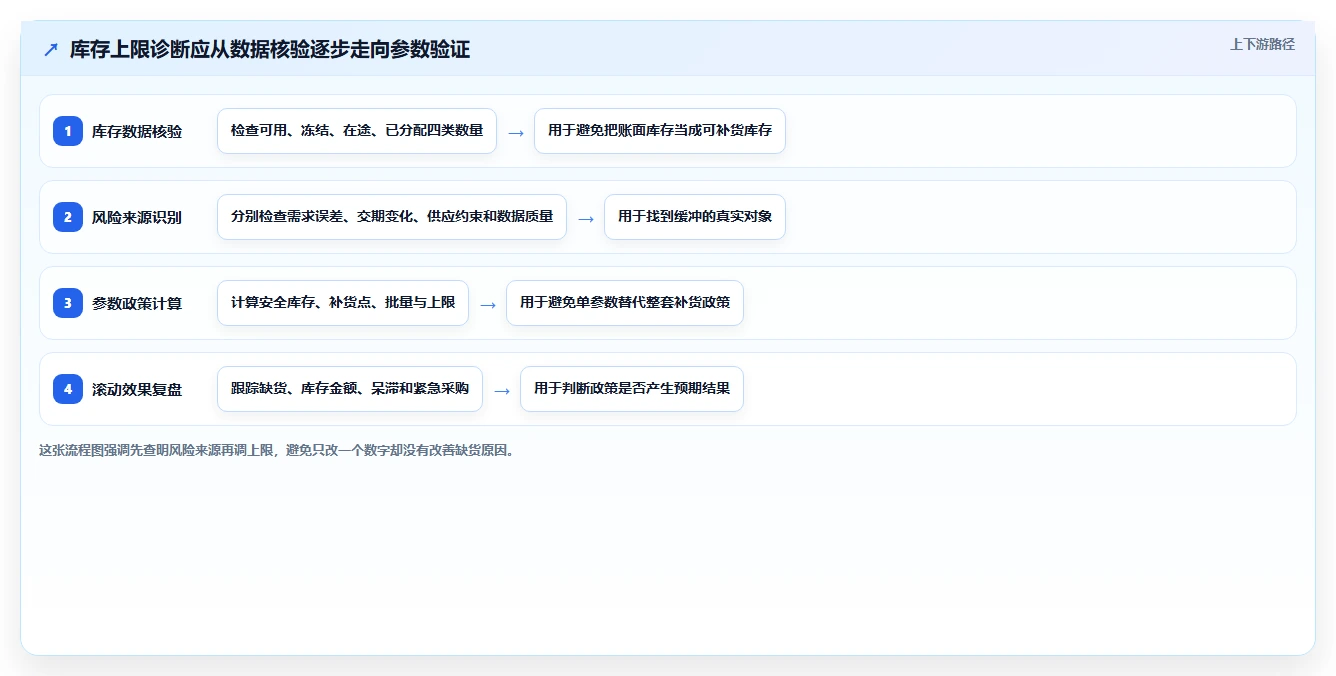This screenshot has width=1336, height=676.
Task: Click box 用于找到缓冲的真实对象
Action: [695, 217]
